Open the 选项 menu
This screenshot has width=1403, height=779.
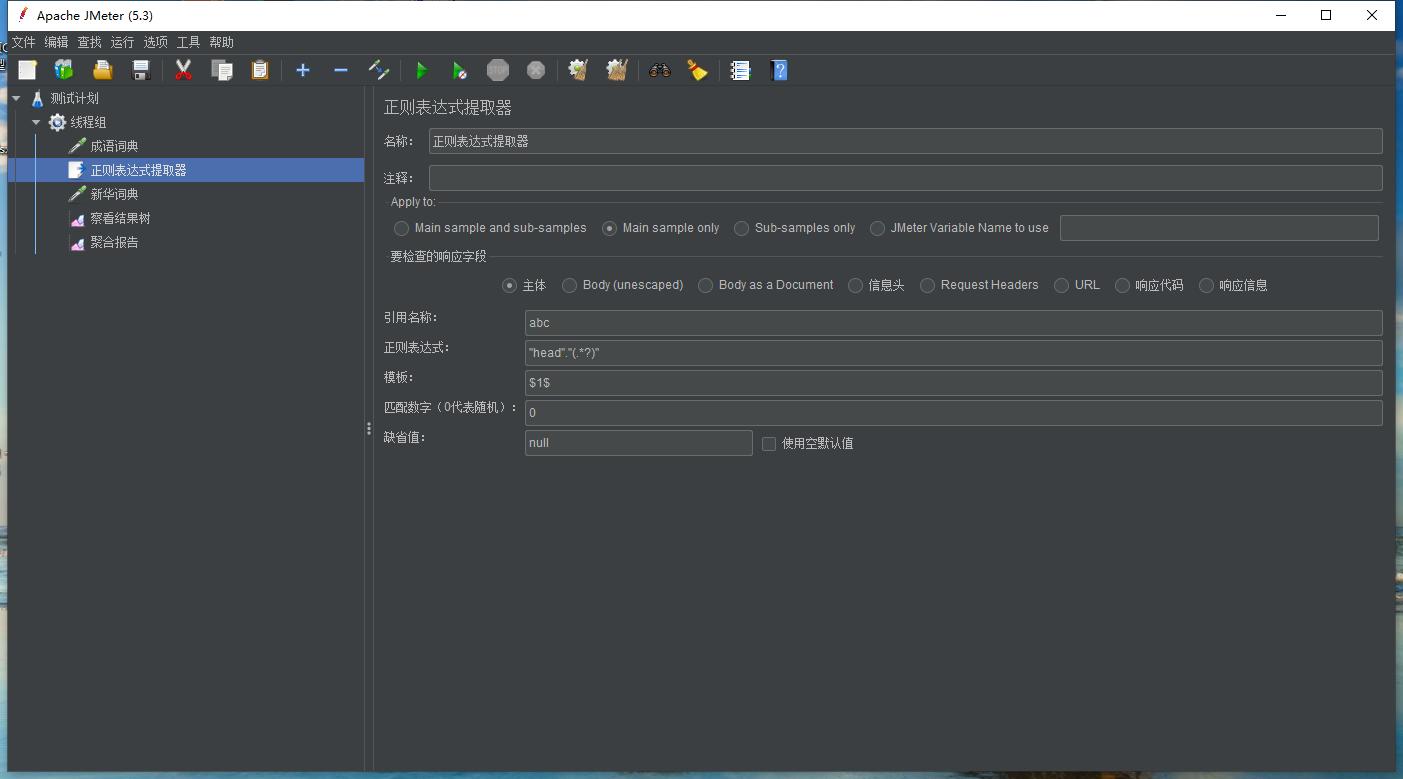[x=155, y=42]
